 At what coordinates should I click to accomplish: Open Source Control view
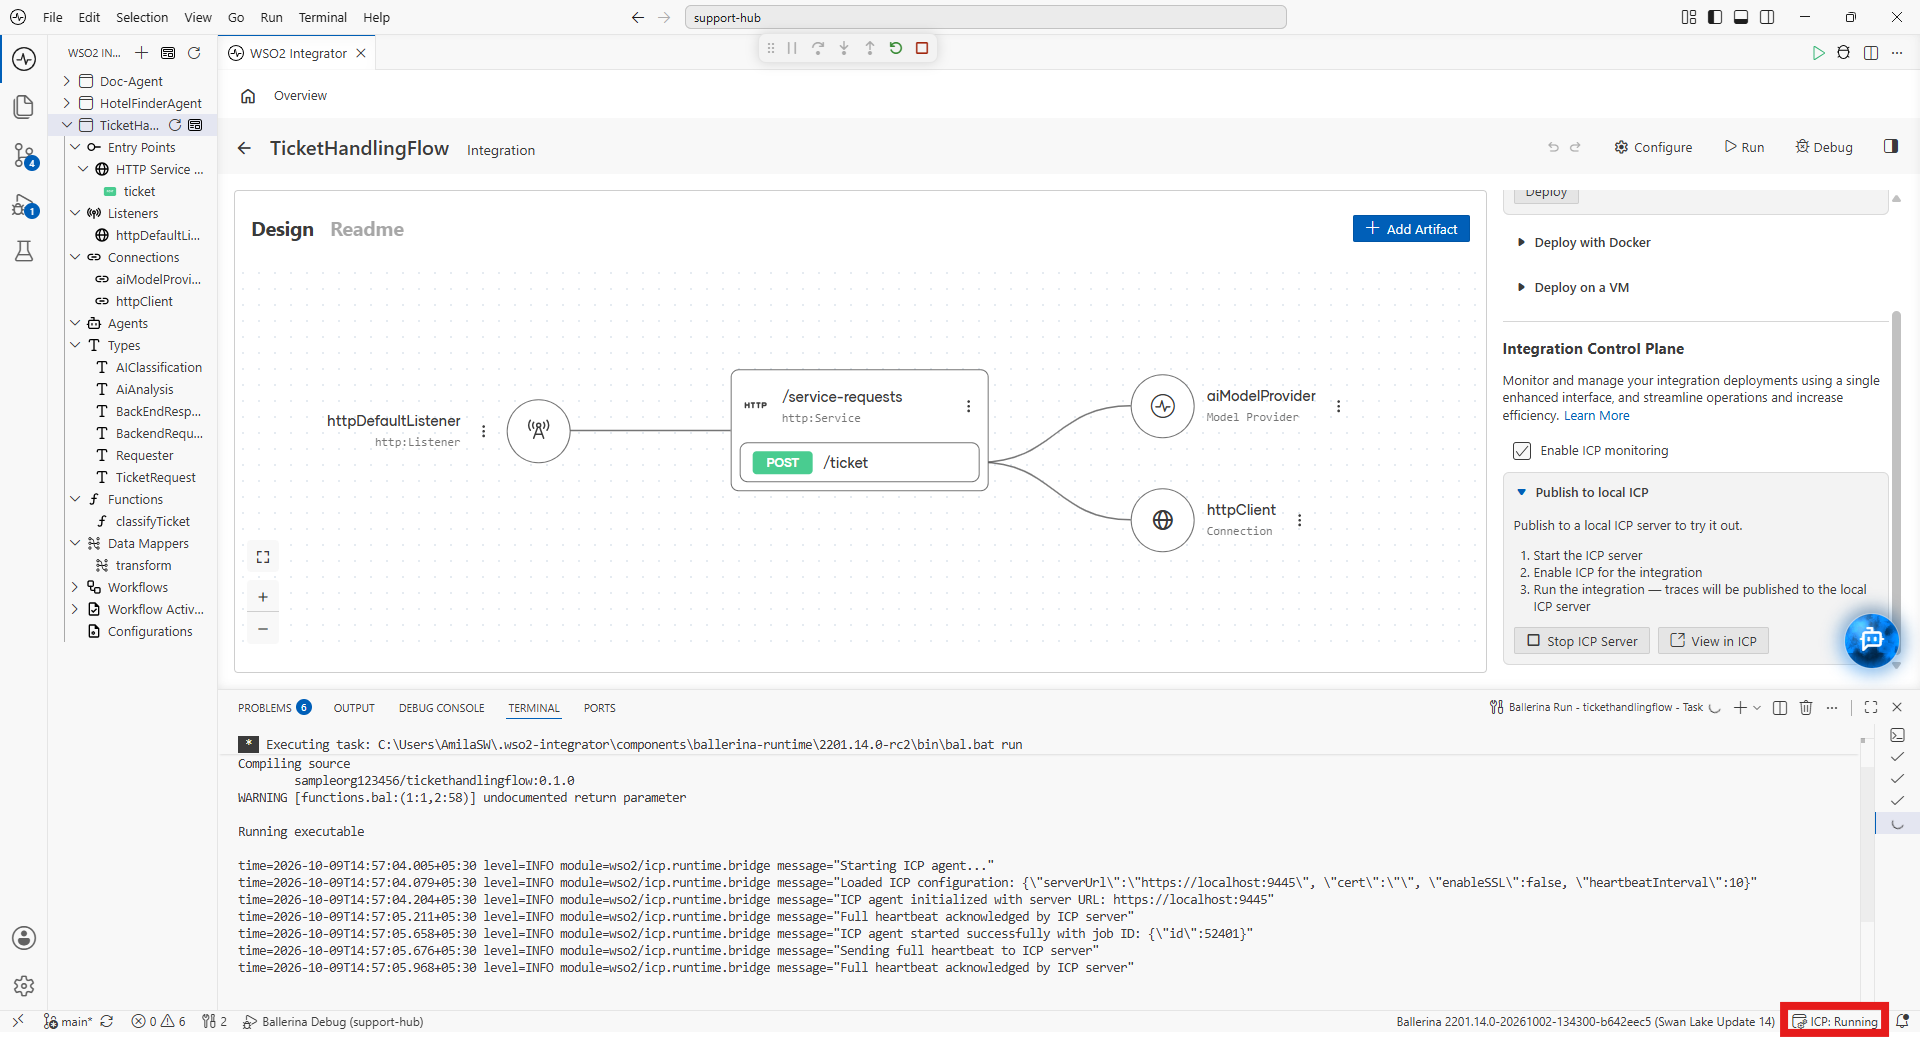24,155
